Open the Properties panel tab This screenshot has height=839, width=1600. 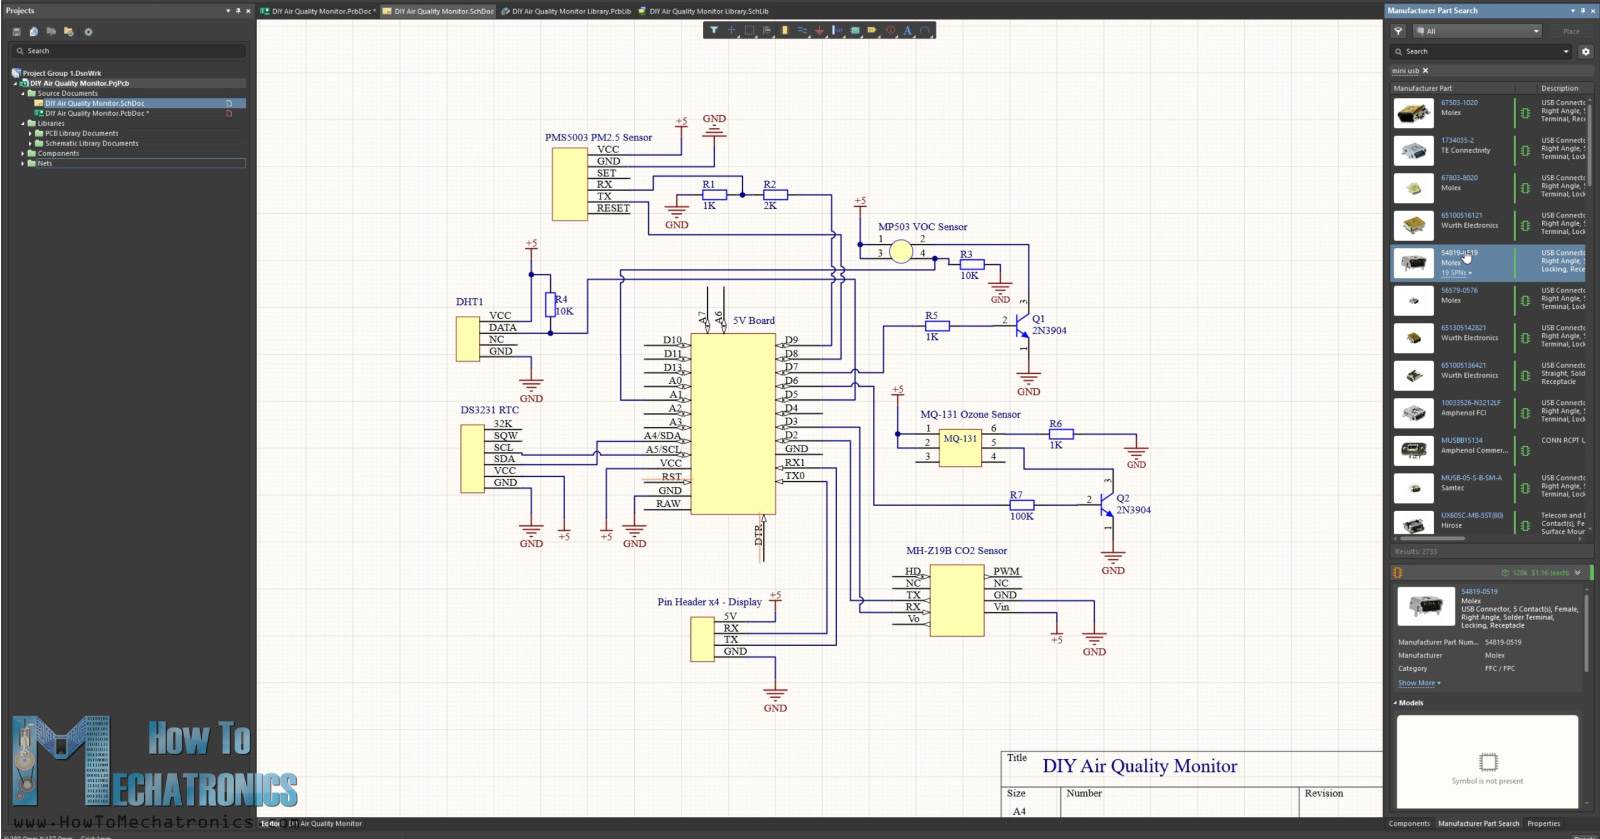1543,824
